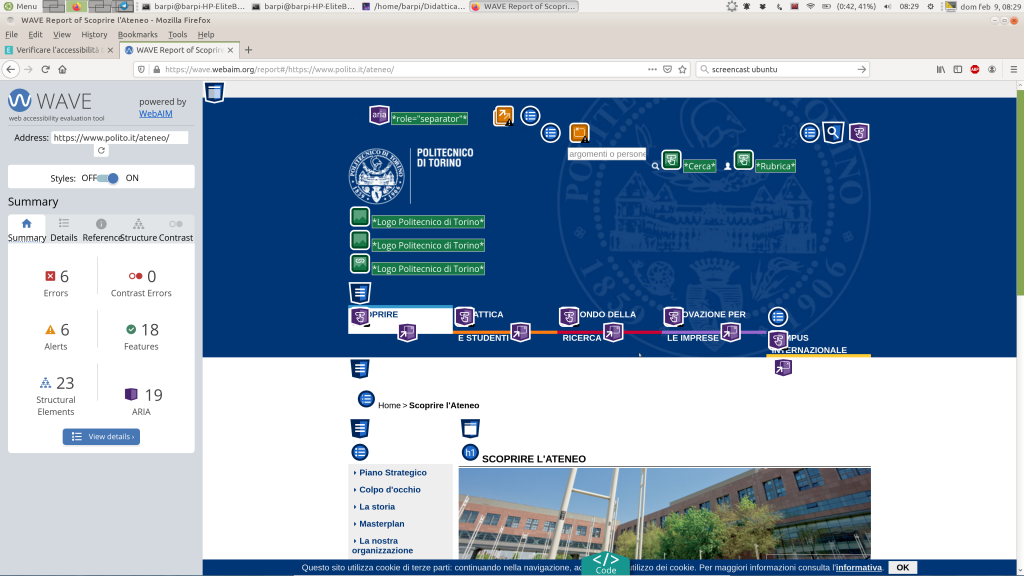
Task: Click OK on the cookie notice
Action: point(902,567)
